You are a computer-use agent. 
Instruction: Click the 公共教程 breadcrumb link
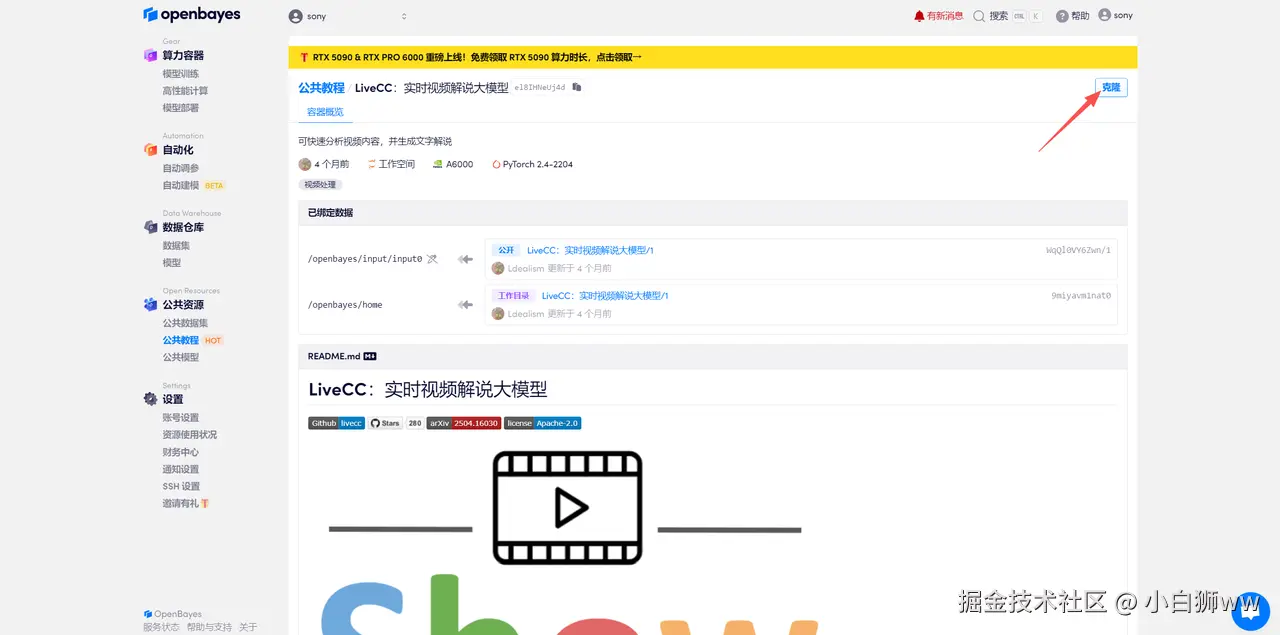[321, 88]
